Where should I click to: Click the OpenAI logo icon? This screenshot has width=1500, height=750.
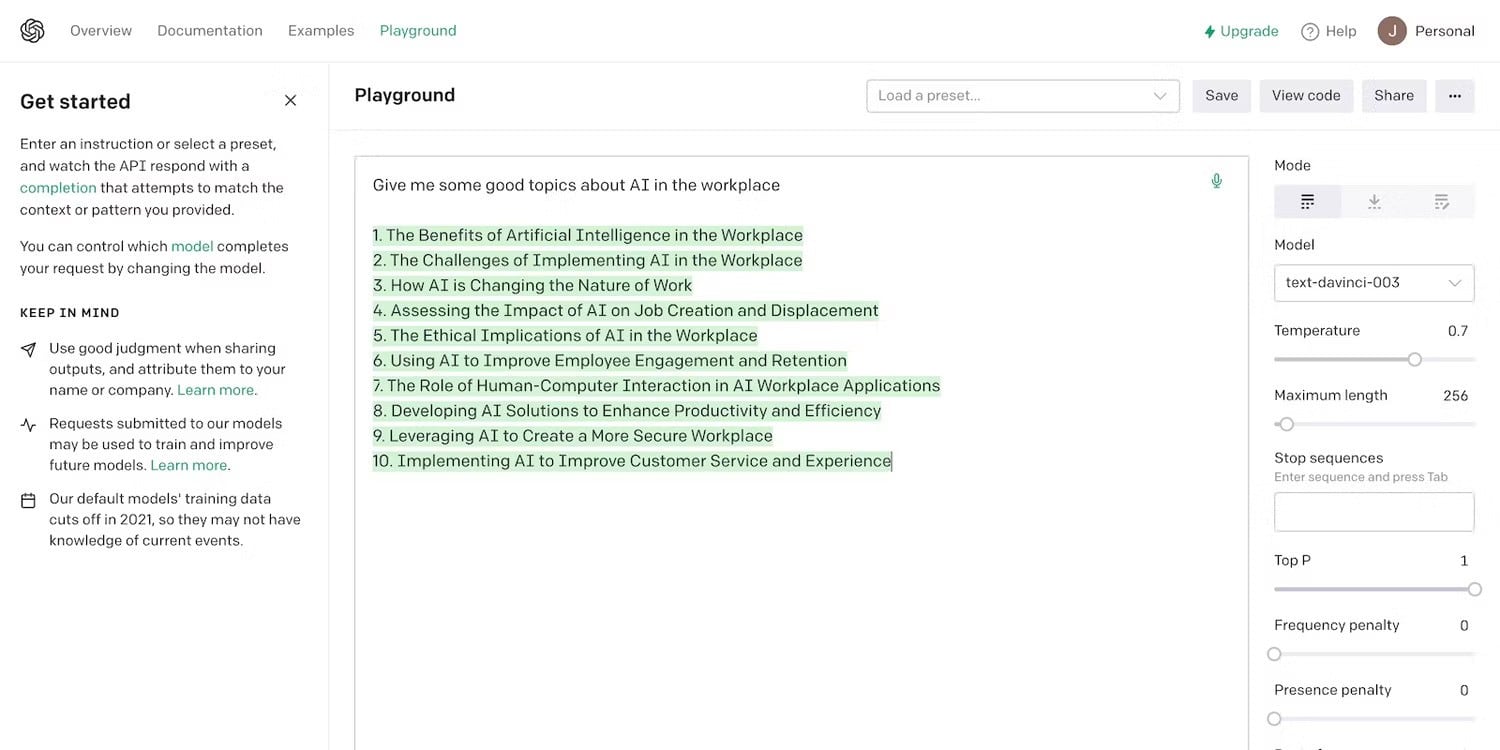(32, 31)
